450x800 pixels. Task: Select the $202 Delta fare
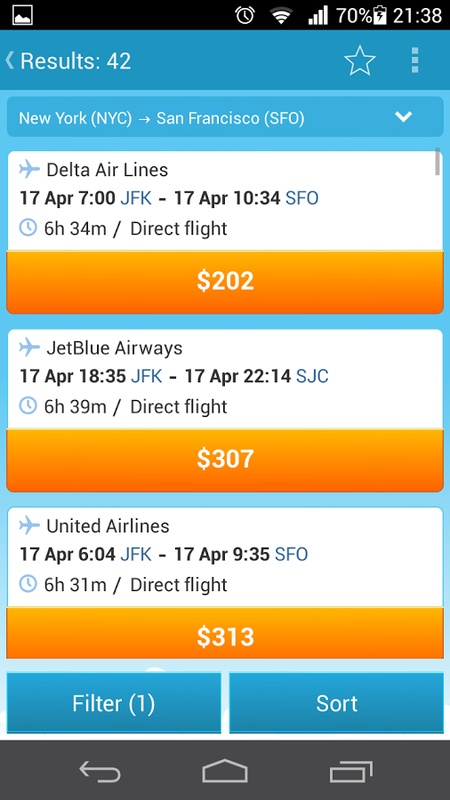click(225, 282)
